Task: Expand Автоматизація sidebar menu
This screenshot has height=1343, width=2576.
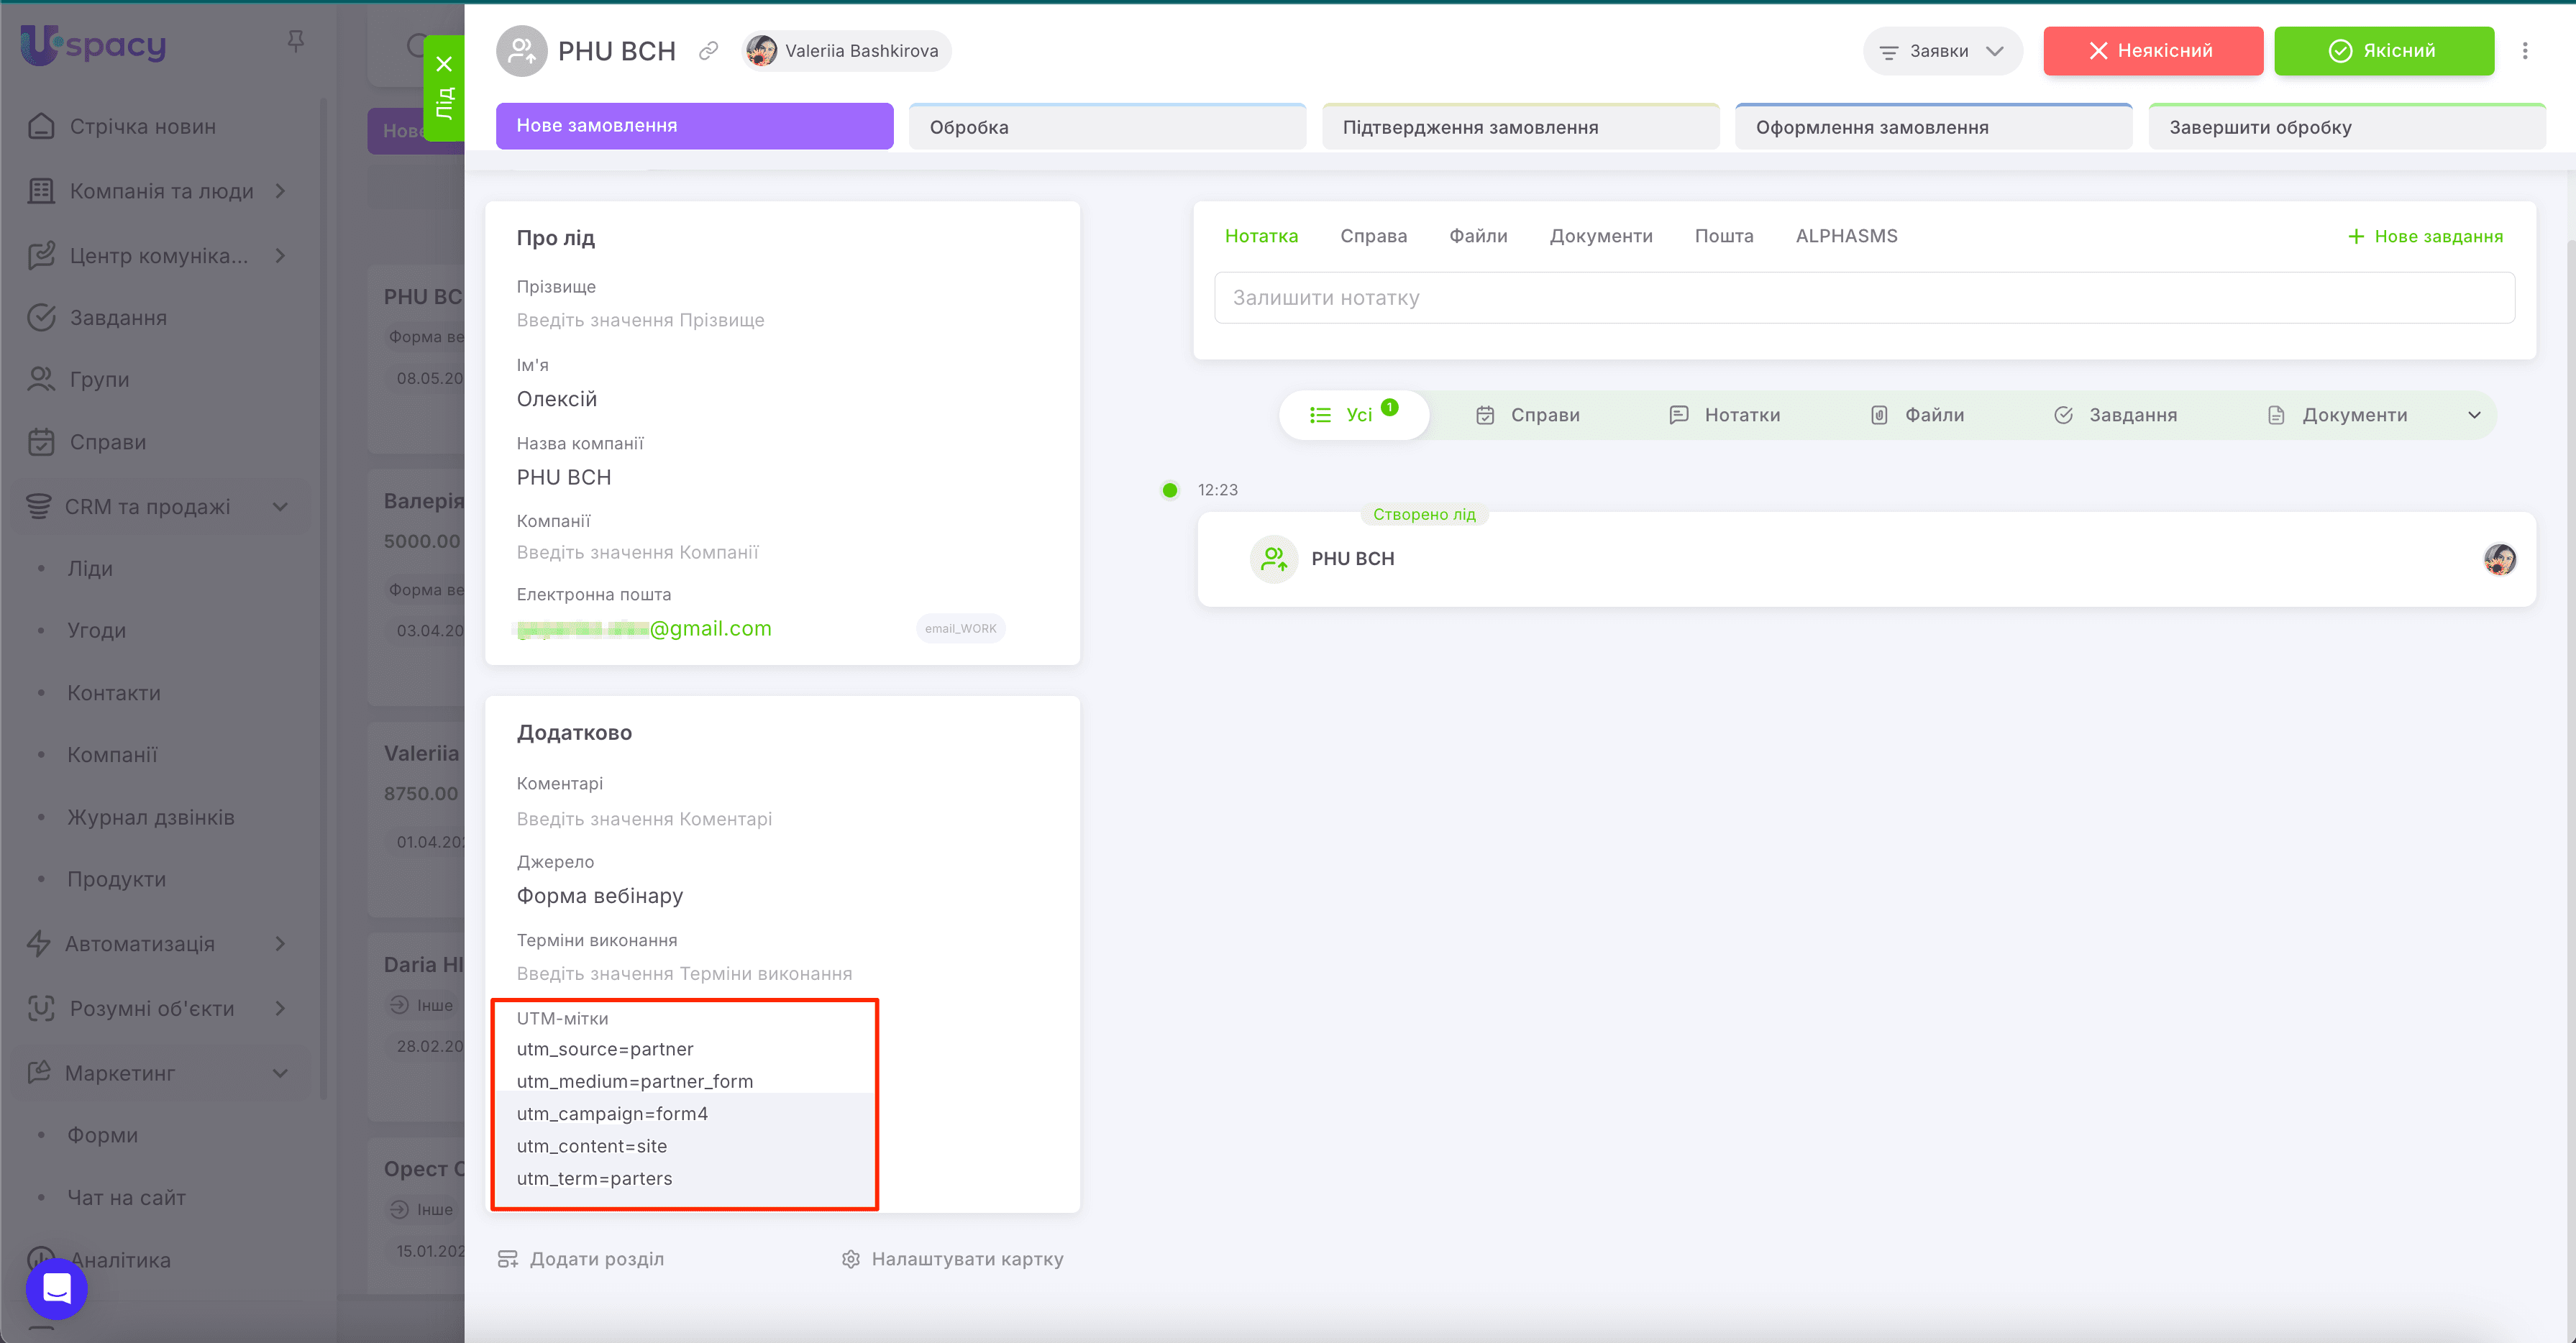Action: 280,944
